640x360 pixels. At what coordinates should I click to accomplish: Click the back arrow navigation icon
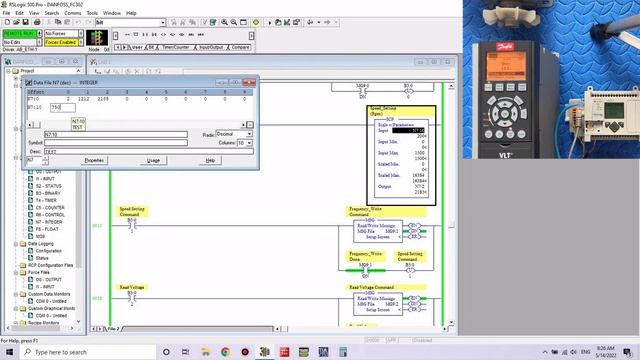310,22
